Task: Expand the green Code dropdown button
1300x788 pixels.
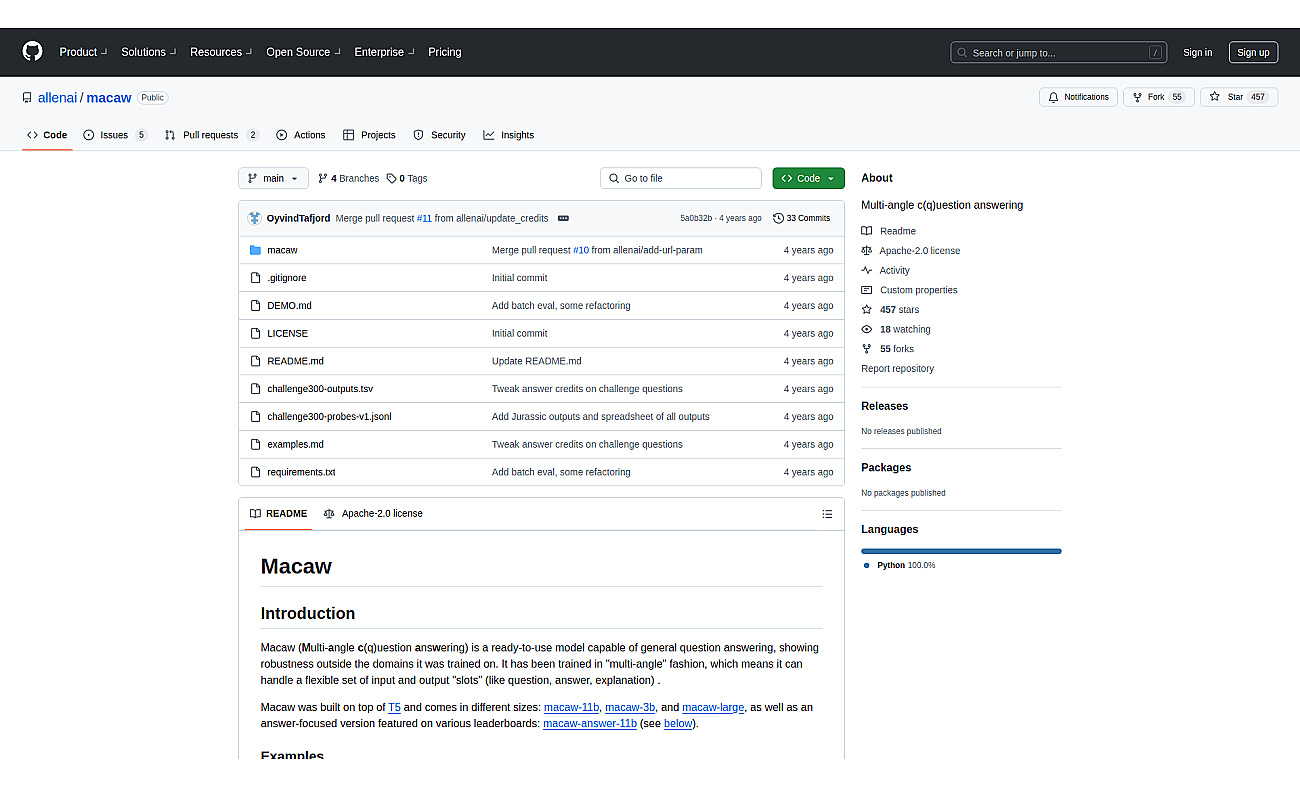Action: pyautogui.click(x=808, y=178)
